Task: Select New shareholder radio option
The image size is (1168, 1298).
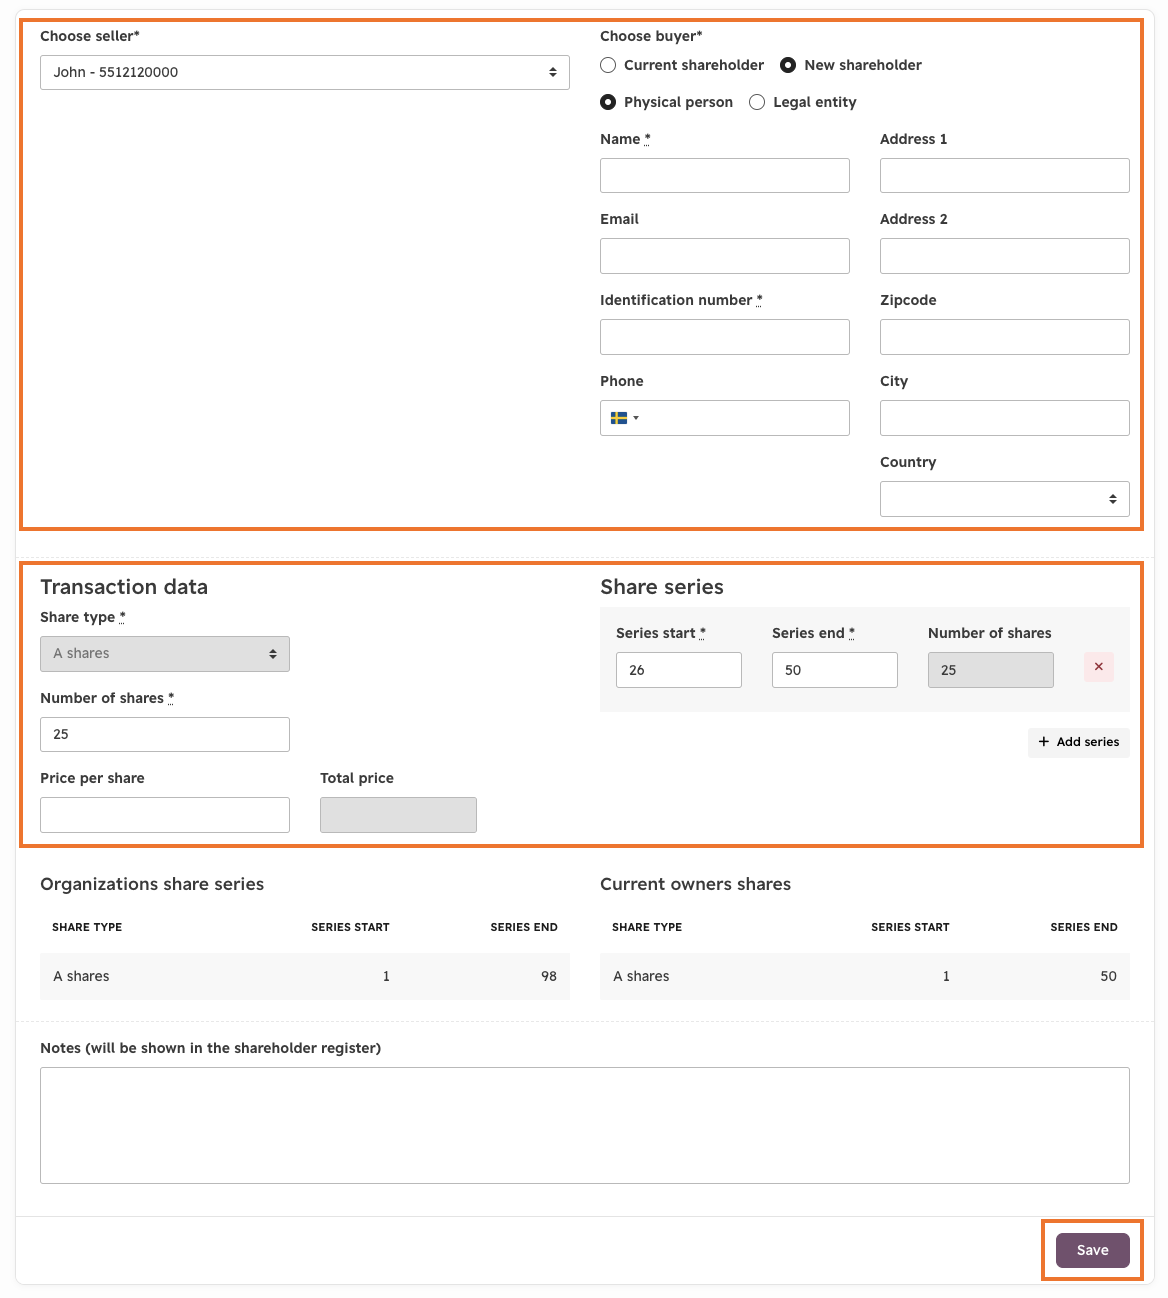Action: coord(788,65)
